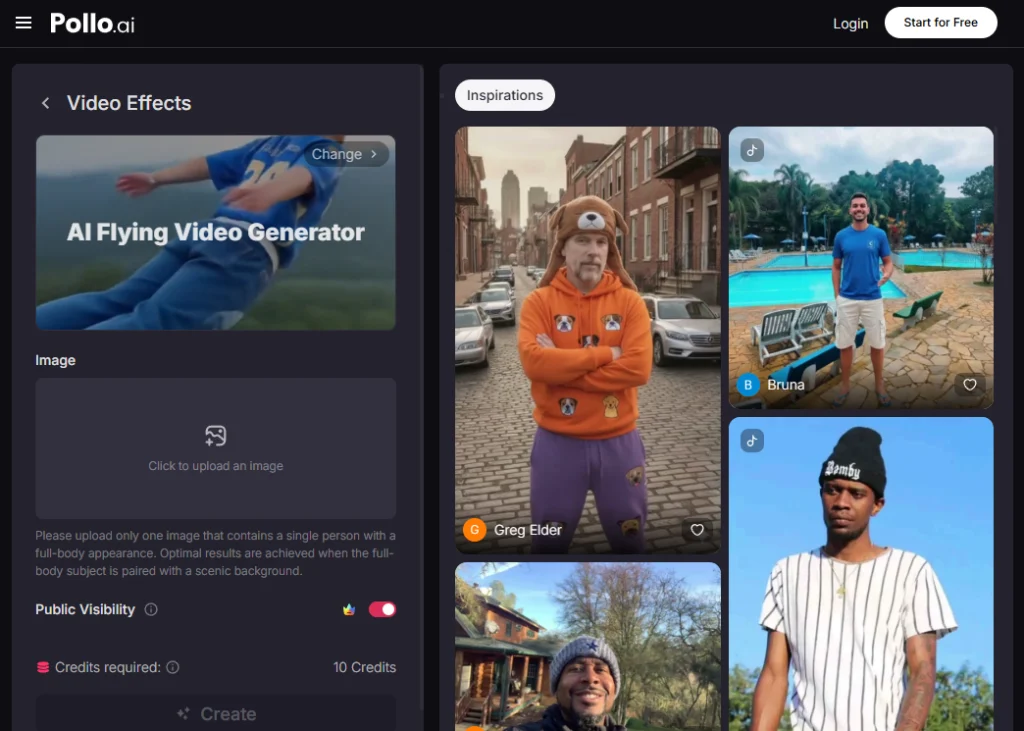This screenshot has width=1024, height=731.
Task: Like the Greg Elder video with heart
Action: (697, 530)
